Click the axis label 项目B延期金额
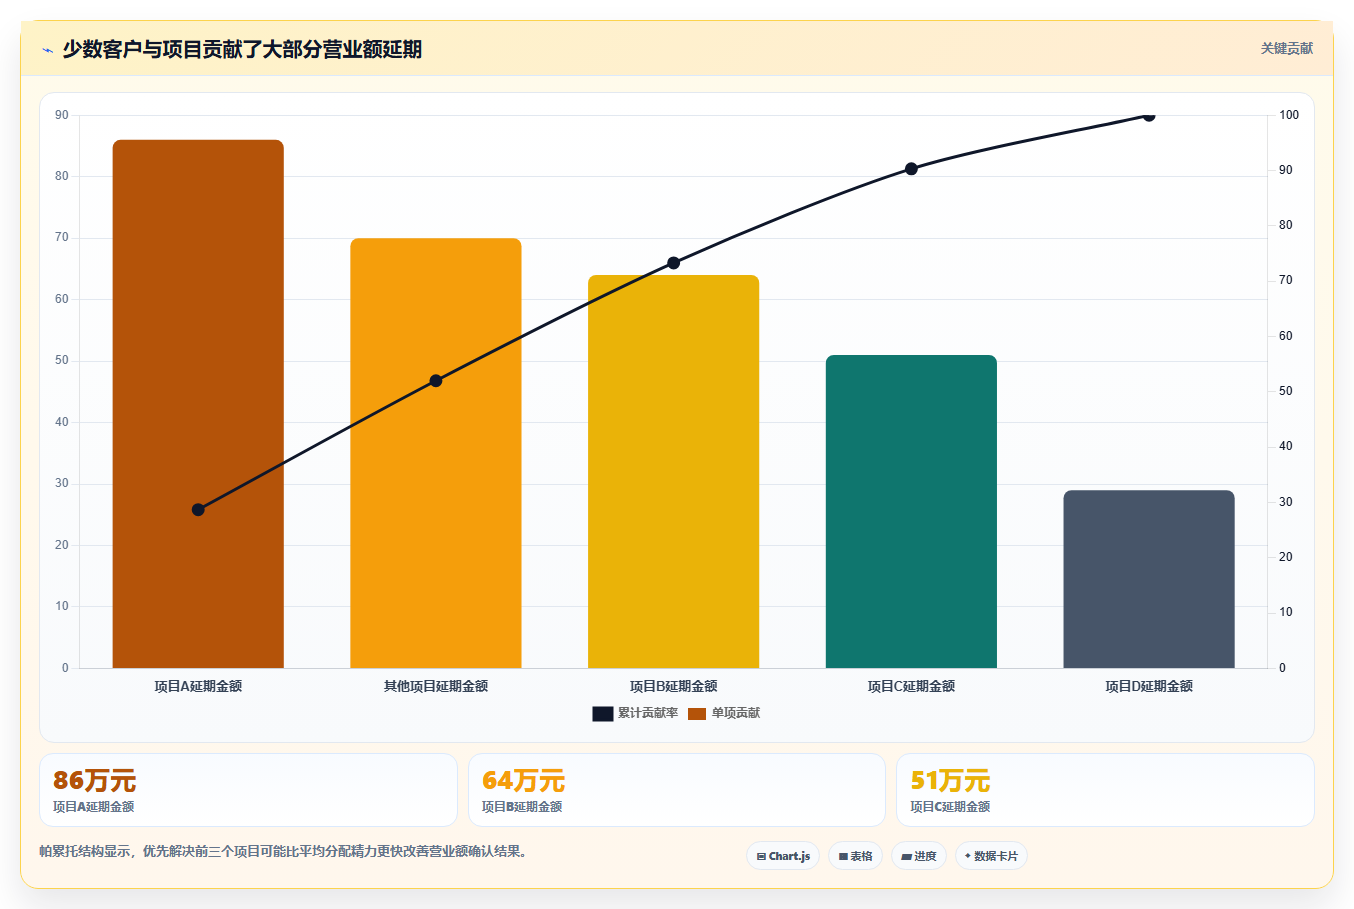This screenshot has height=909, width=1354. click(673, 686)
